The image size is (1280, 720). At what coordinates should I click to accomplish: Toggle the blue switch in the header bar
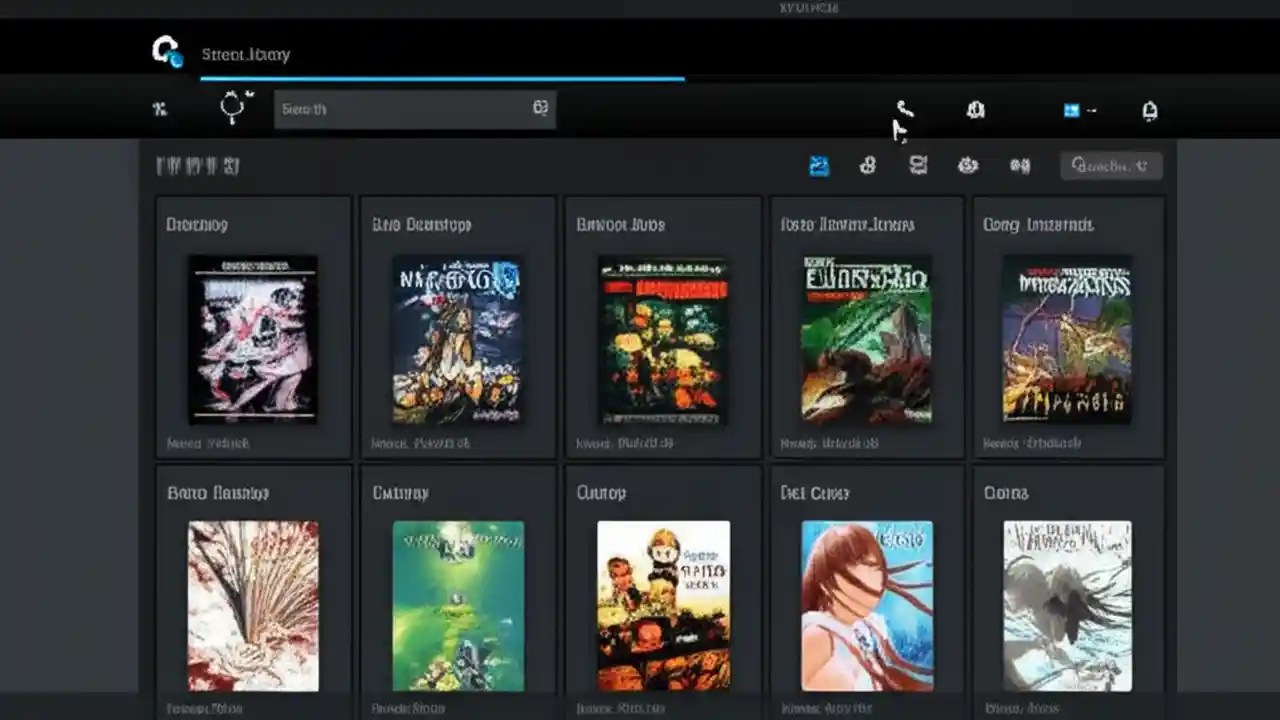[1072, 110]
